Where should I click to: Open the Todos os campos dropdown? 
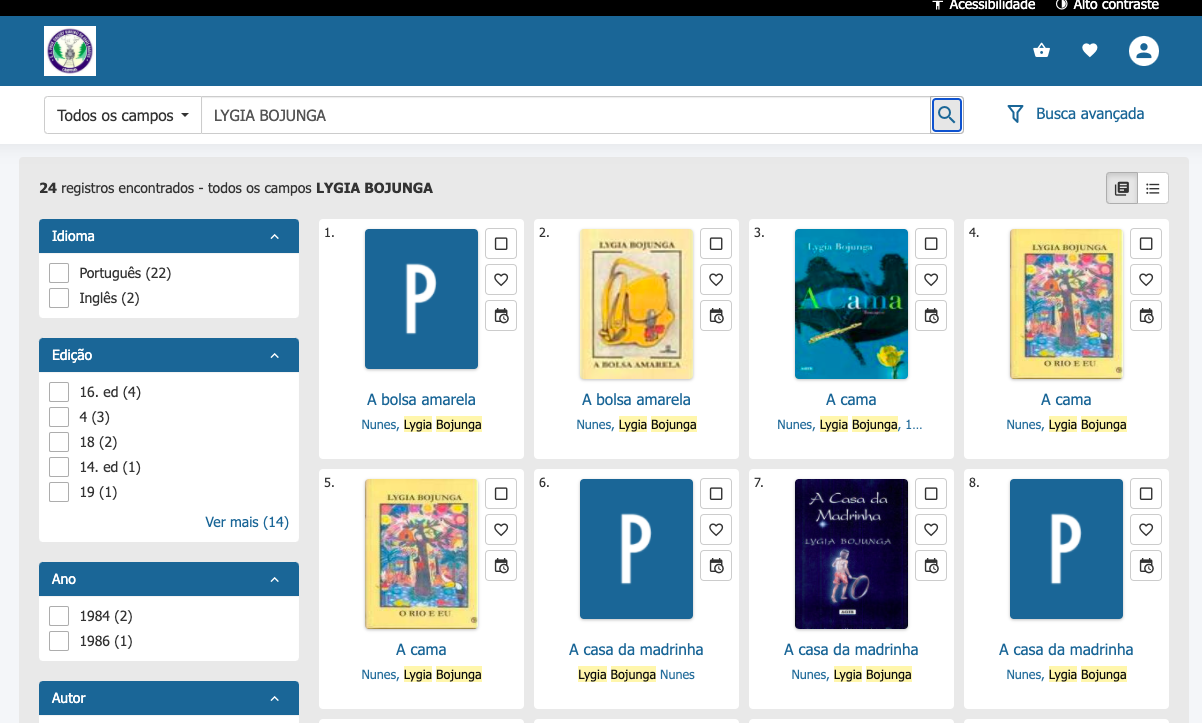click(x=123, y=115)
